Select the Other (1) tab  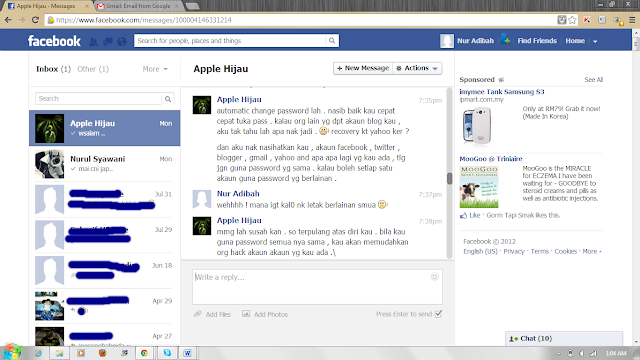click(x=93, y=69)
